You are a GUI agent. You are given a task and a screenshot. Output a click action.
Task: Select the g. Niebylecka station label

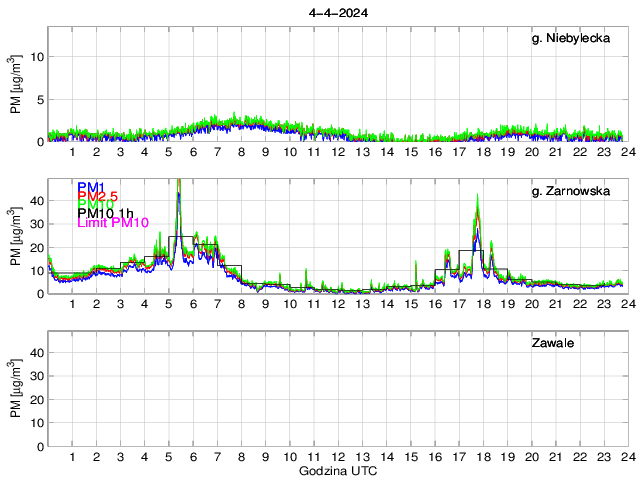click(571, 38)
